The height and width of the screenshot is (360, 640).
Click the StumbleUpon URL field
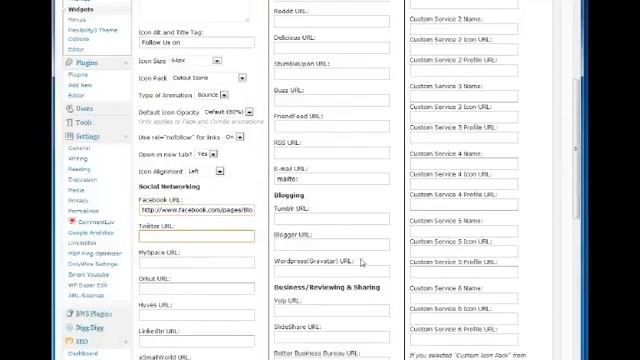point(332,74)
